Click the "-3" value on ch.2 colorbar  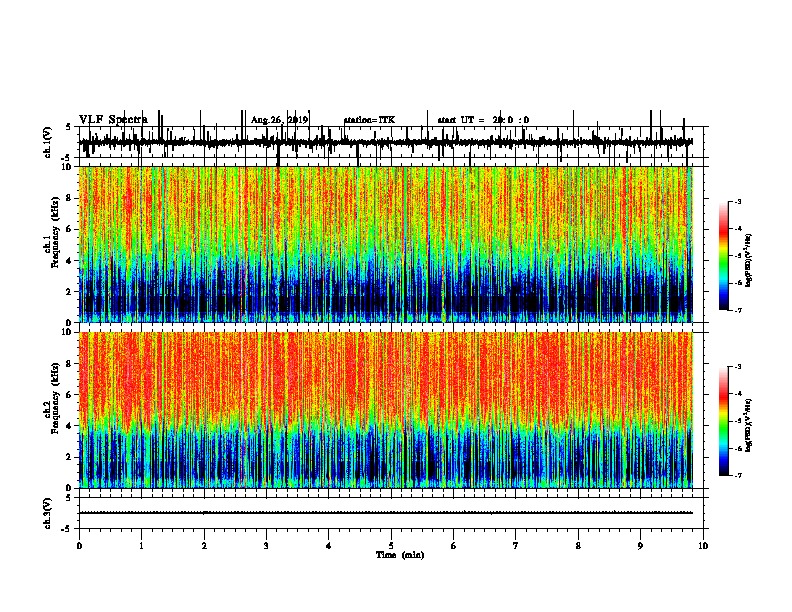[x=738, y=367]
